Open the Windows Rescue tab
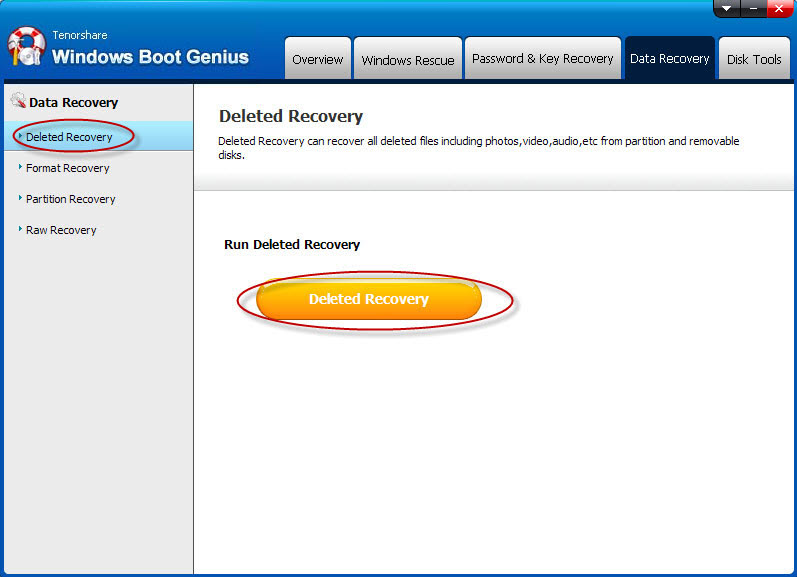 (x=408, y=59)
